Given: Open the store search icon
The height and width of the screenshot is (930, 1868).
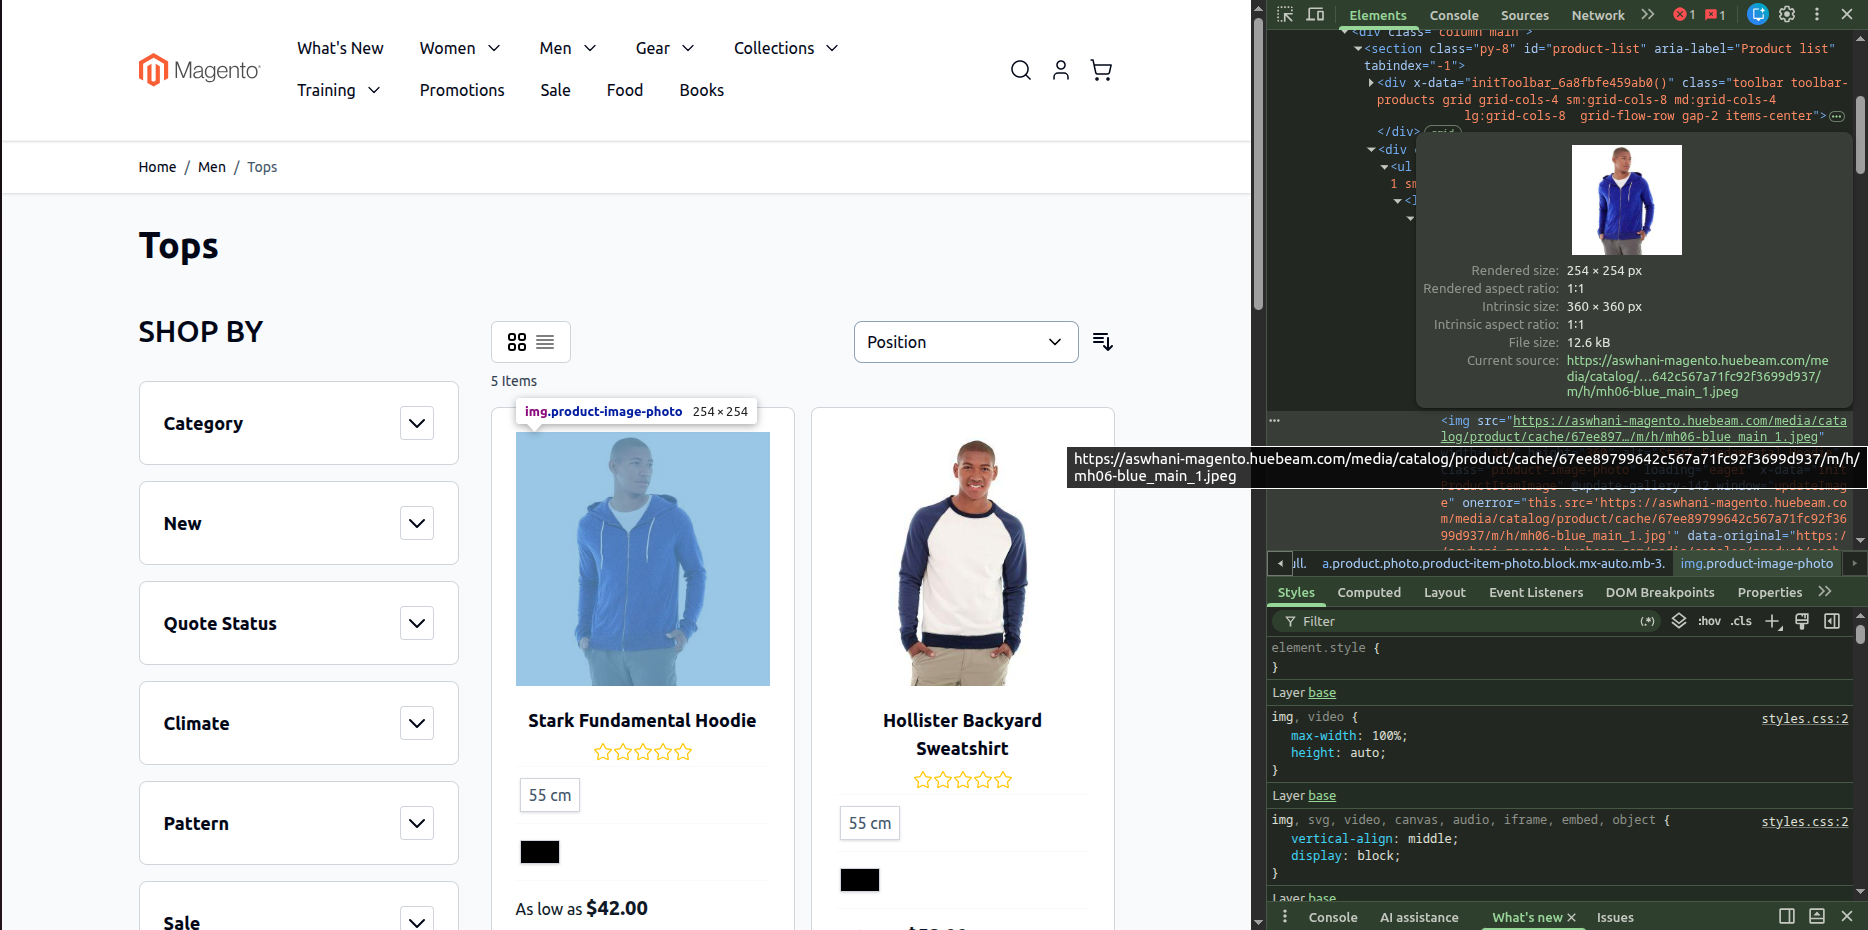Looking at the screenshot, I should point(1020,70).
